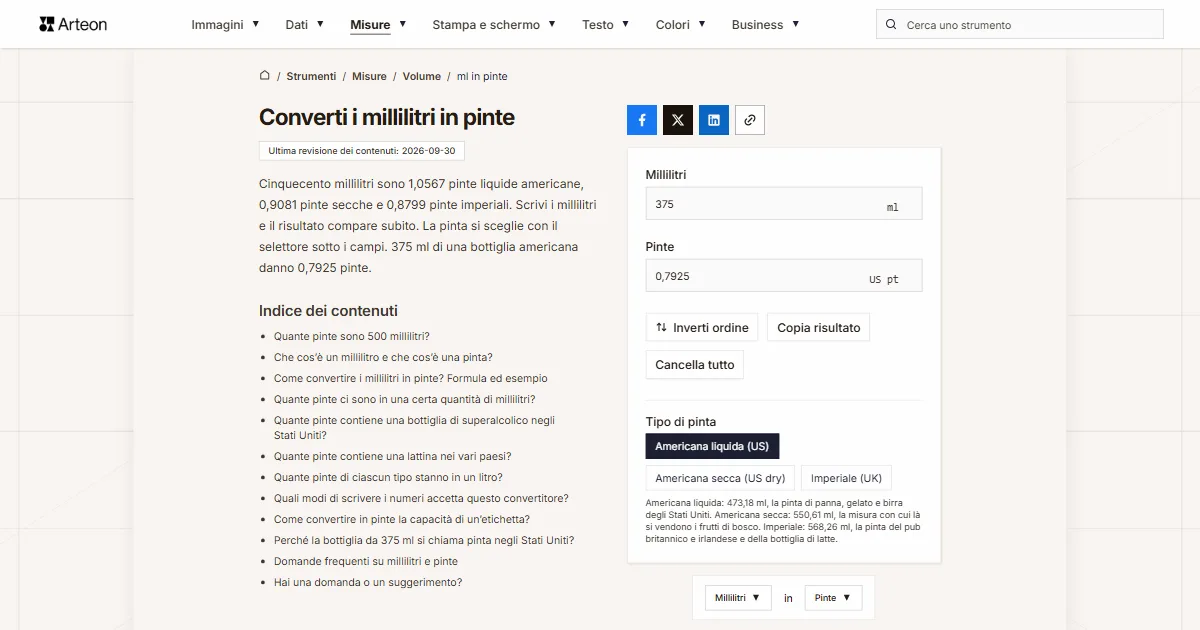Viewport: 1200px width, 630px height.
Task: Open 'Come convertire i millilitri in pinte?' link
Action: tap(411, 378)
